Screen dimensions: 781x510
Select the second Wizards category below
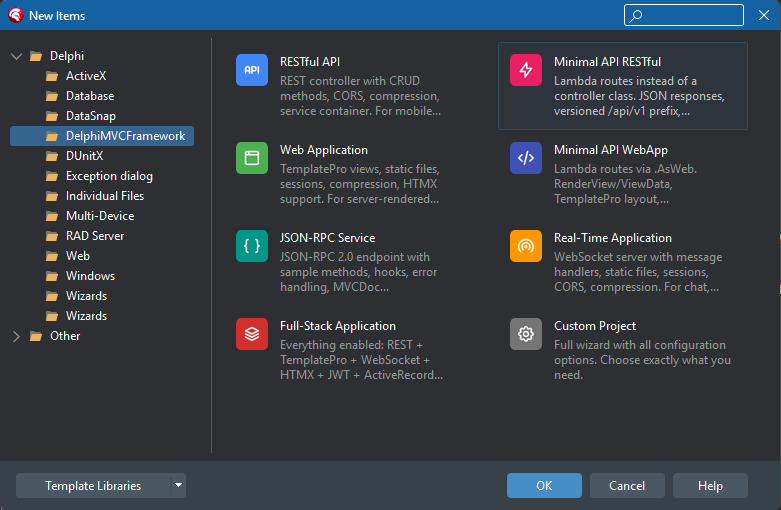86,316
